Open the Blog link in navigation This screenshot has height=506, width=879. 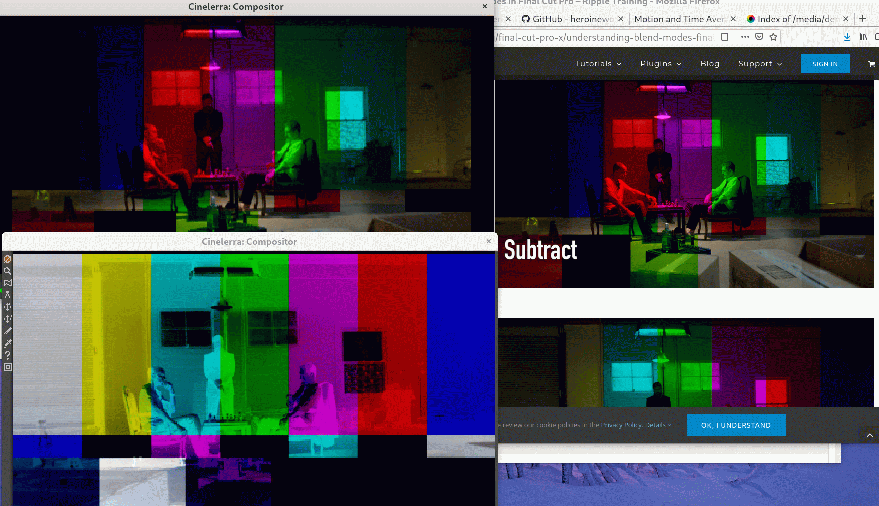tap(710, 64)
